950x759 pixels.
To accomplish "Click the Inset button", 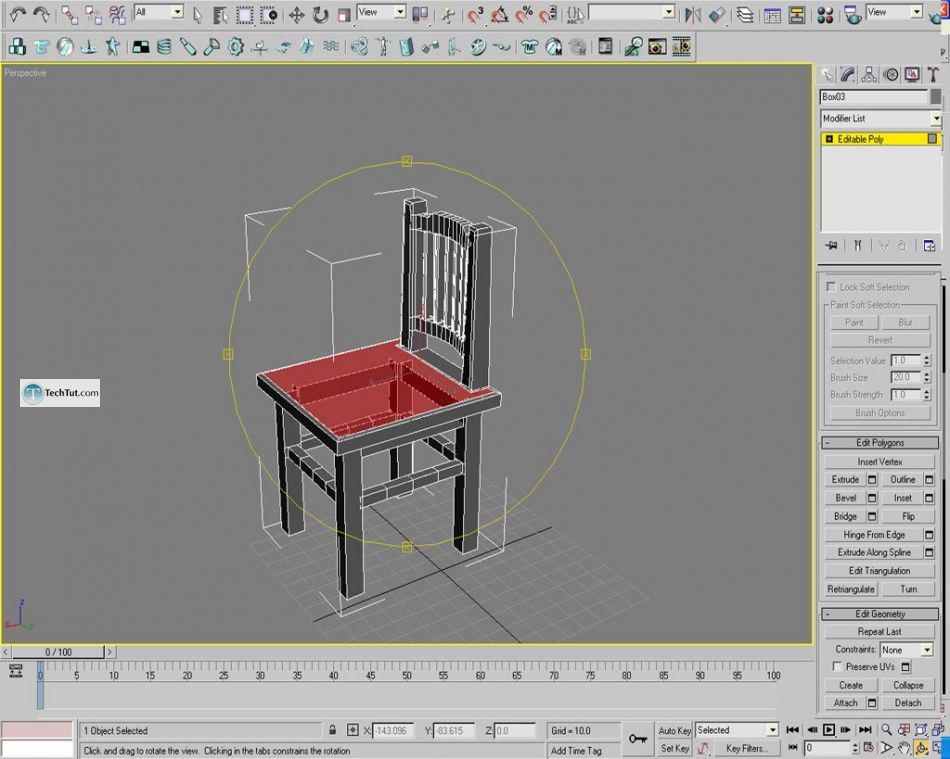I will [902, 498].
